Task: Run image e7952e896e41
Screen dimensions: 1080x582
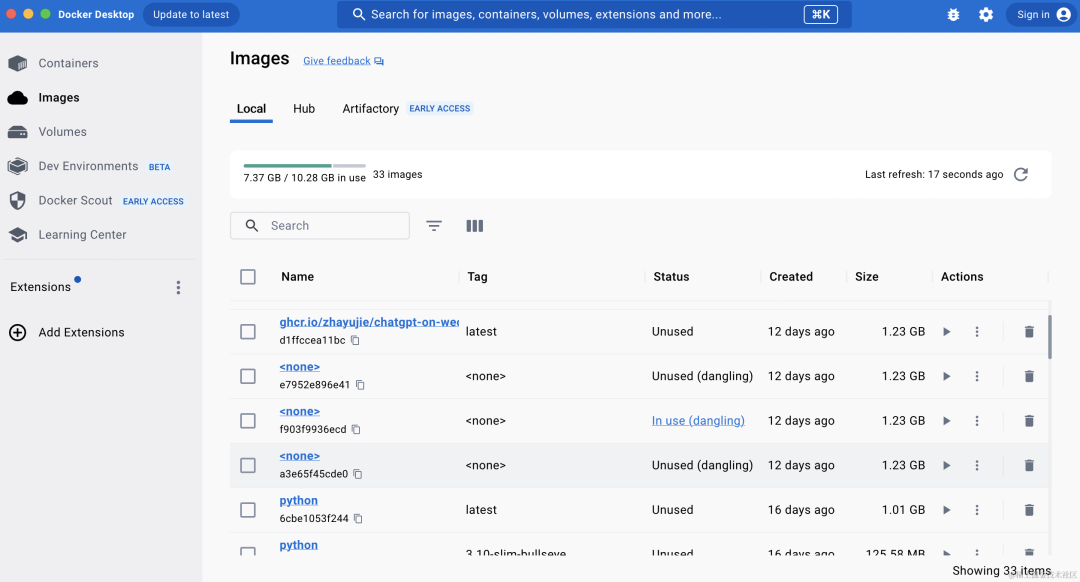Action: point(946,377)
